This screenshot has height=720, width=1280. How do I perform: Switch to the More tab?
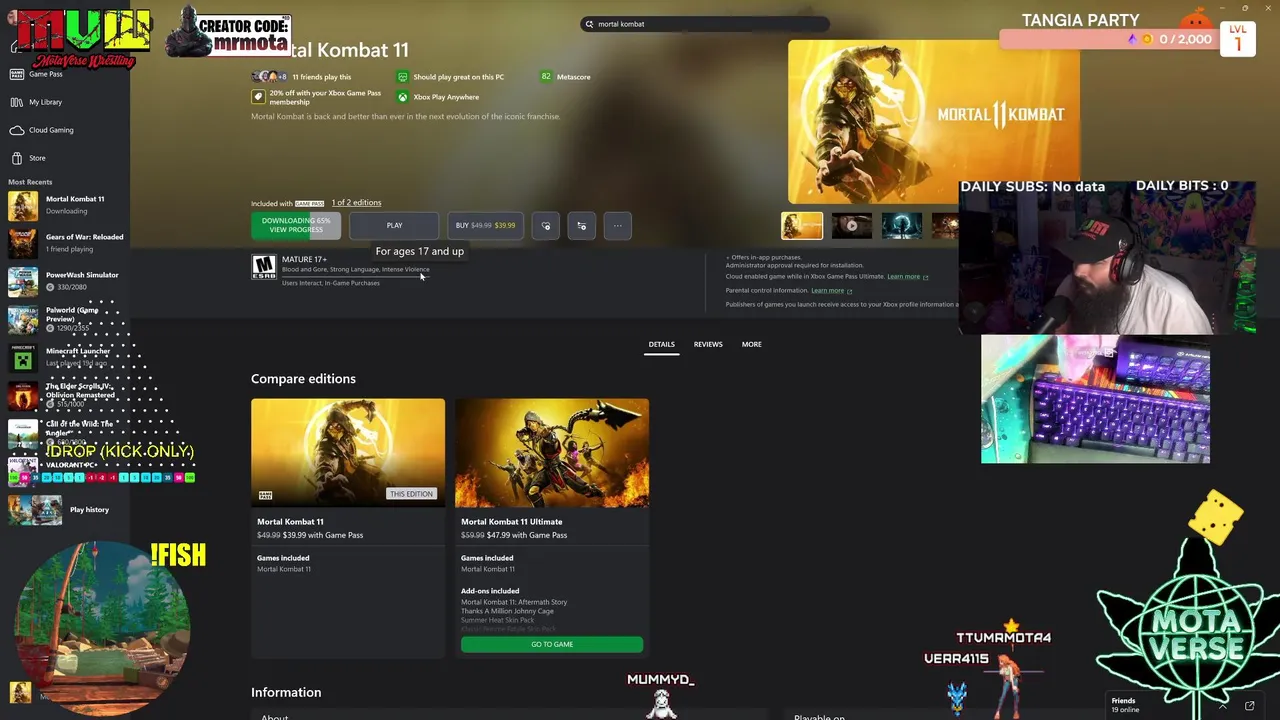tap(752, 345)
